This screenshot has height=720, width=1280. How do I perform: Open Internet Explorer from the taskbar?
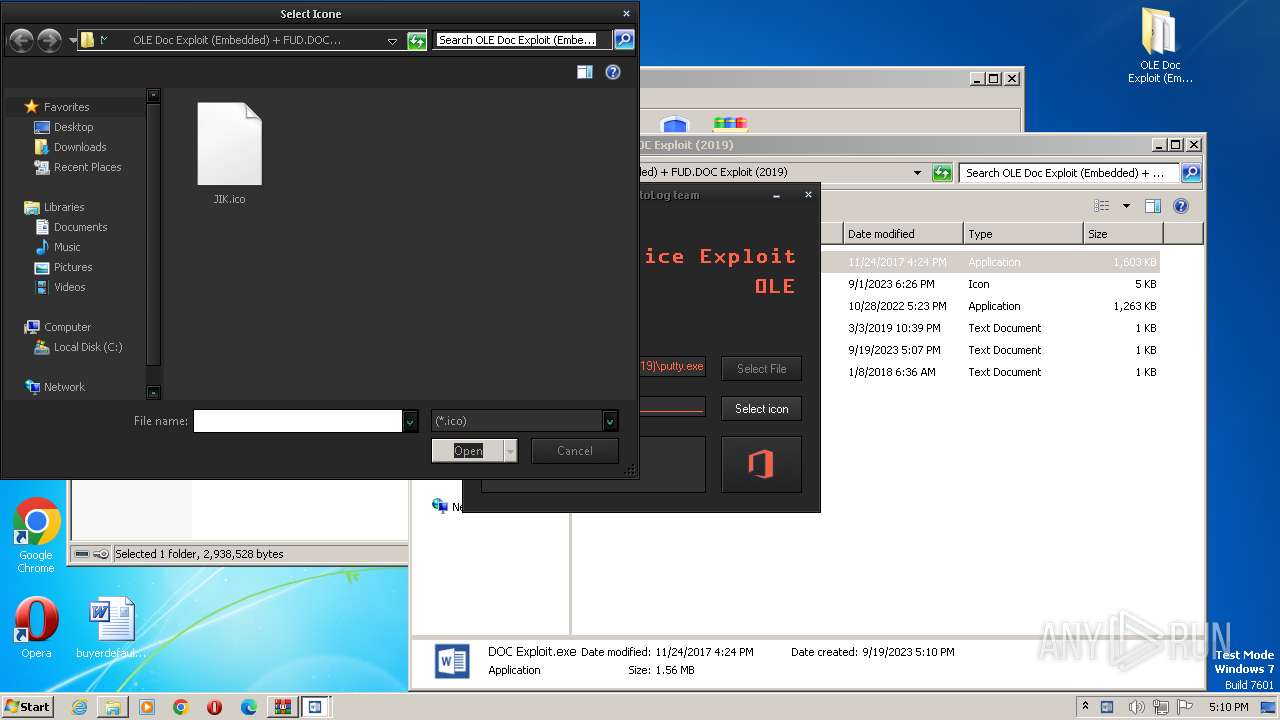click(79, 707)
